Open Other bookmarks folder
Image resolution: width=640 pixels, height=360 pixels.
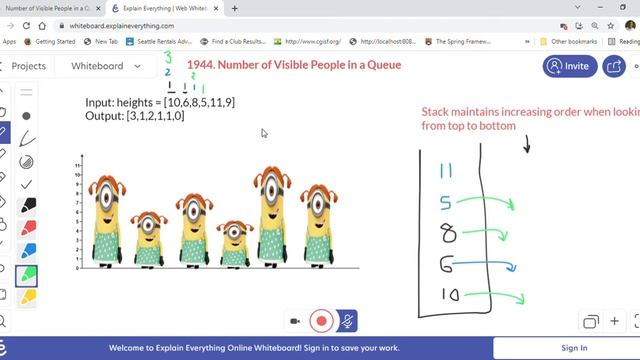569,42
